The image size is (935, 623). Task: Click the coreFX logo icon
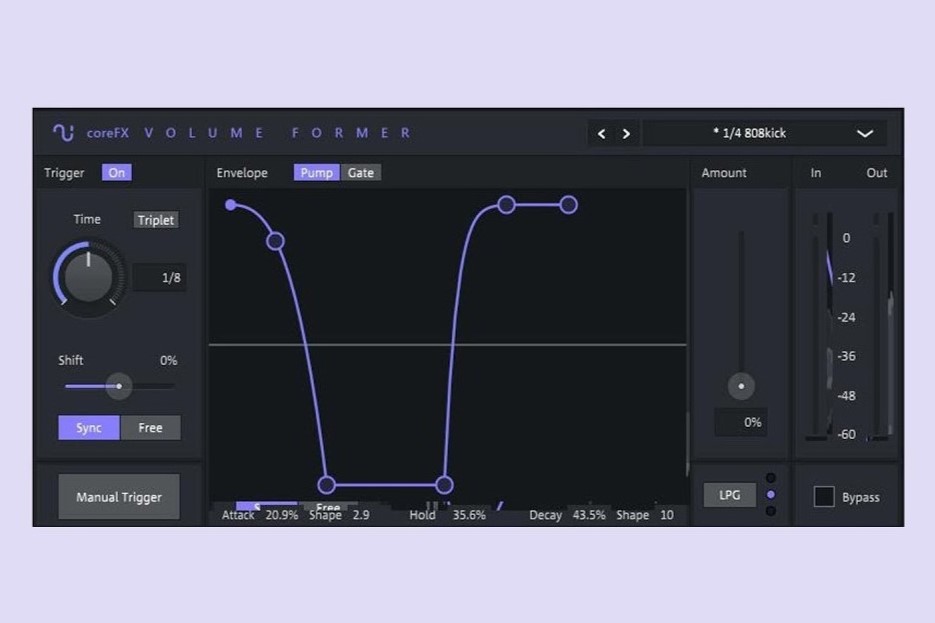[64, 132]
